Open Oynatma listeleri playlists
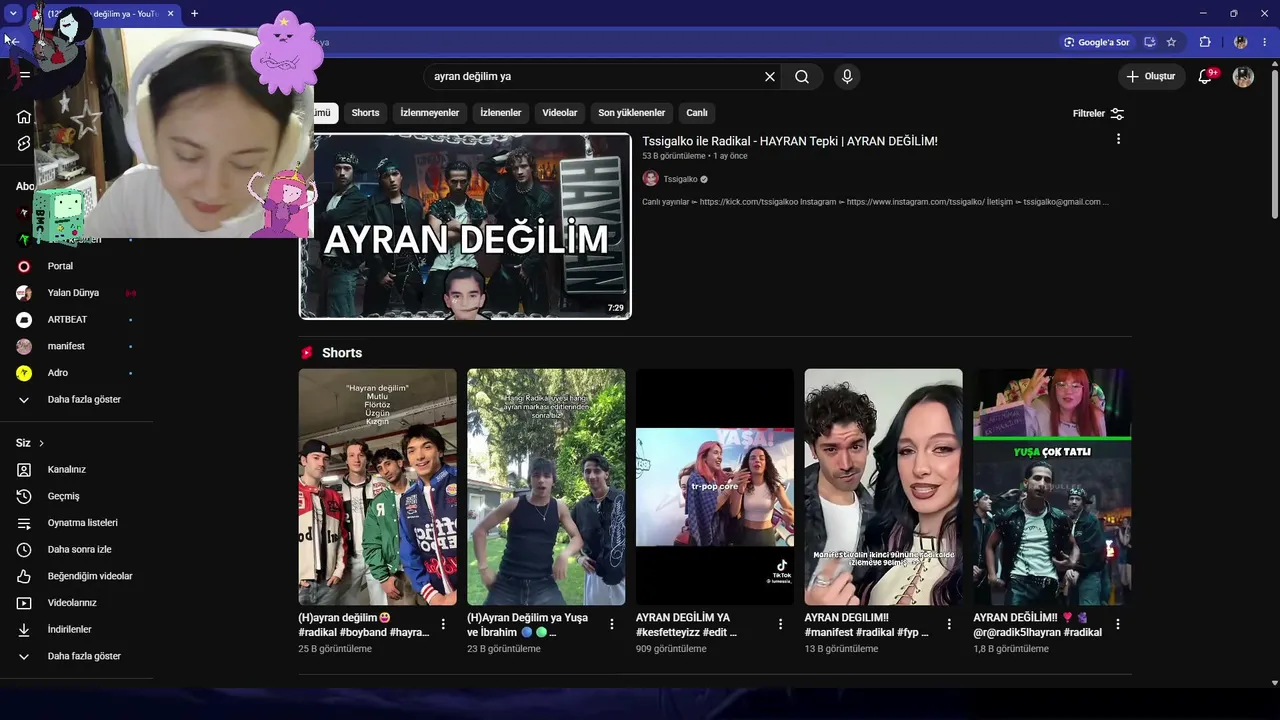 point(76,523)
